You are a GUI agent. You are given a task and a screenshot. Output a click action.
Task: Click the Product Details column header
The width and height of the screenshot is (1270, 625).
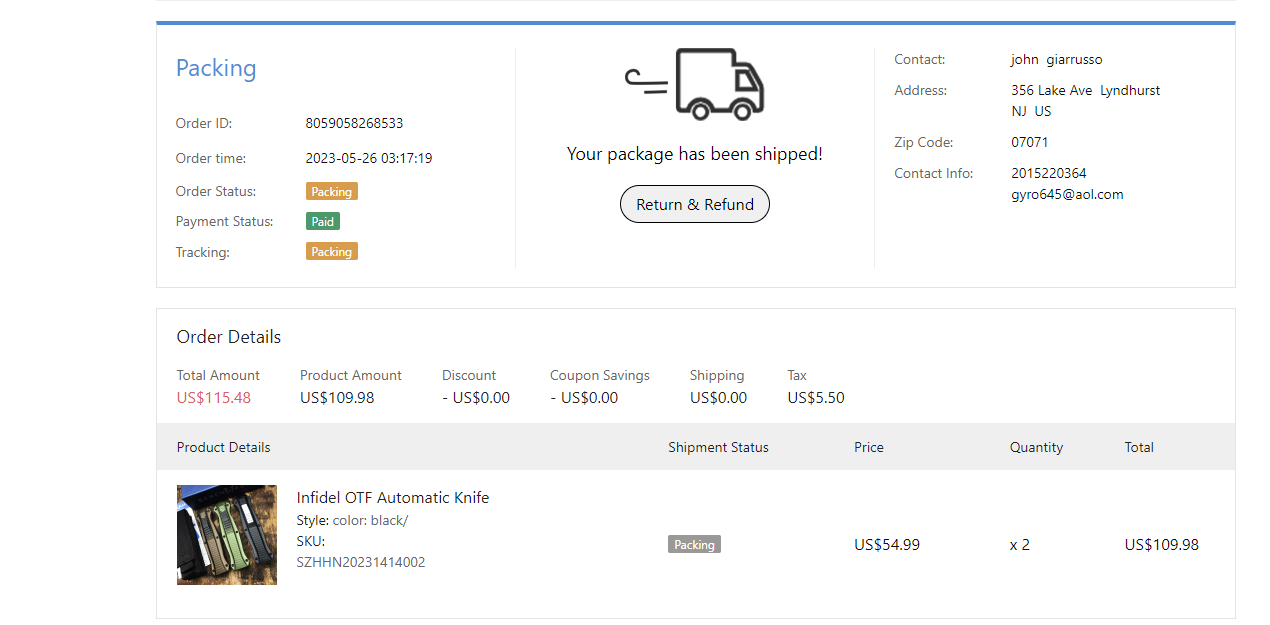pyautogui.click(x=223, y=447)
